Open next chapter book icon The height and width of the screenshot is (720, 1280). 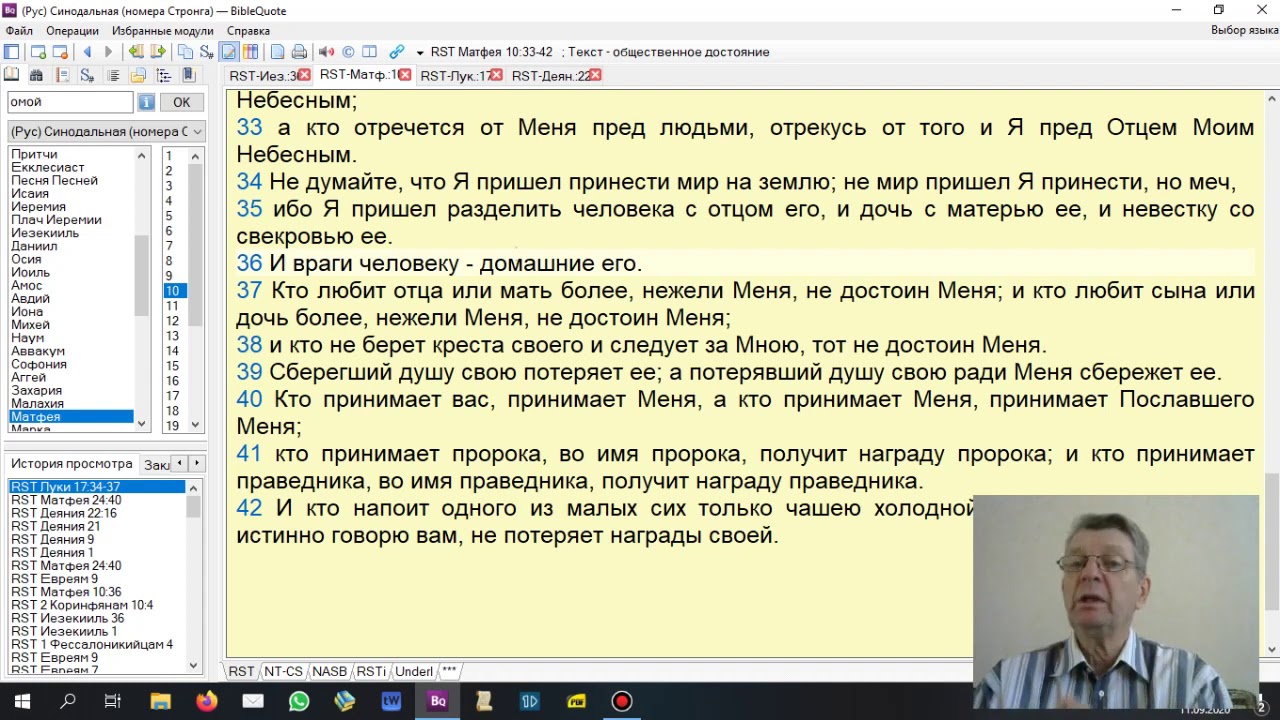click(158, 52)
